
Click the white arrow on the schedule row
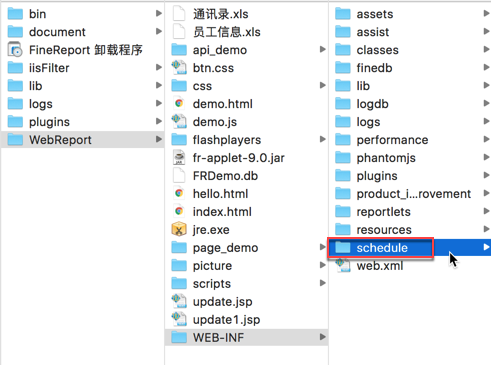(x=486, y=247)
